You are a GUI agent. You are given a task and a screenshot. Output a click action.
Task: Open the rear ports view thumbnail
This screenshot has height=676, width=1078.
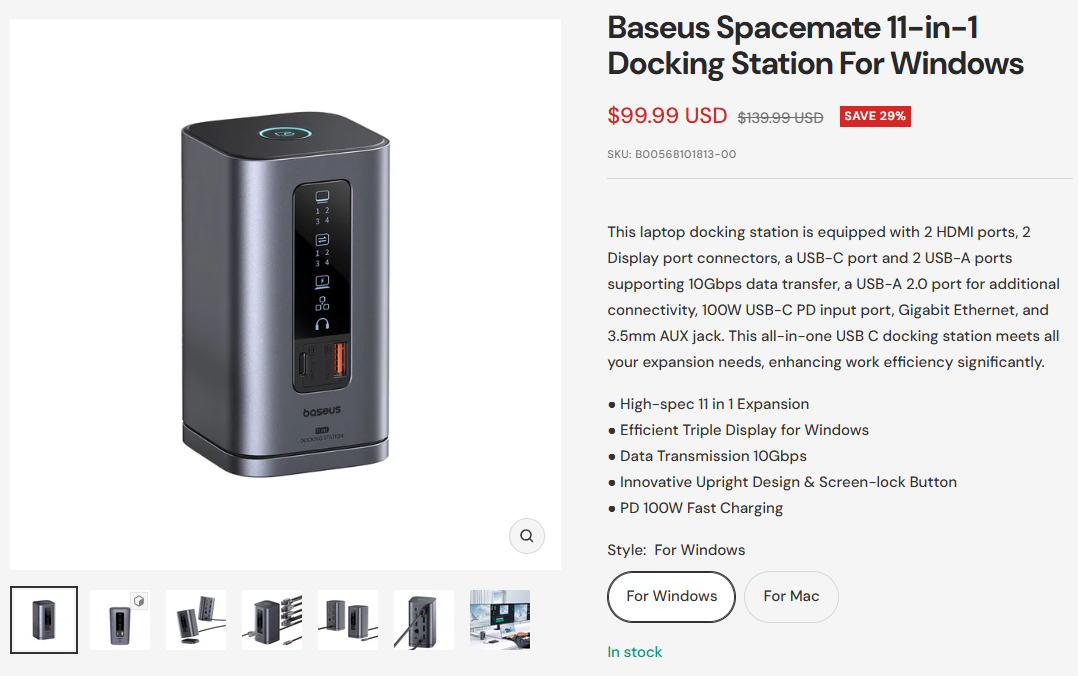(424, 620)
